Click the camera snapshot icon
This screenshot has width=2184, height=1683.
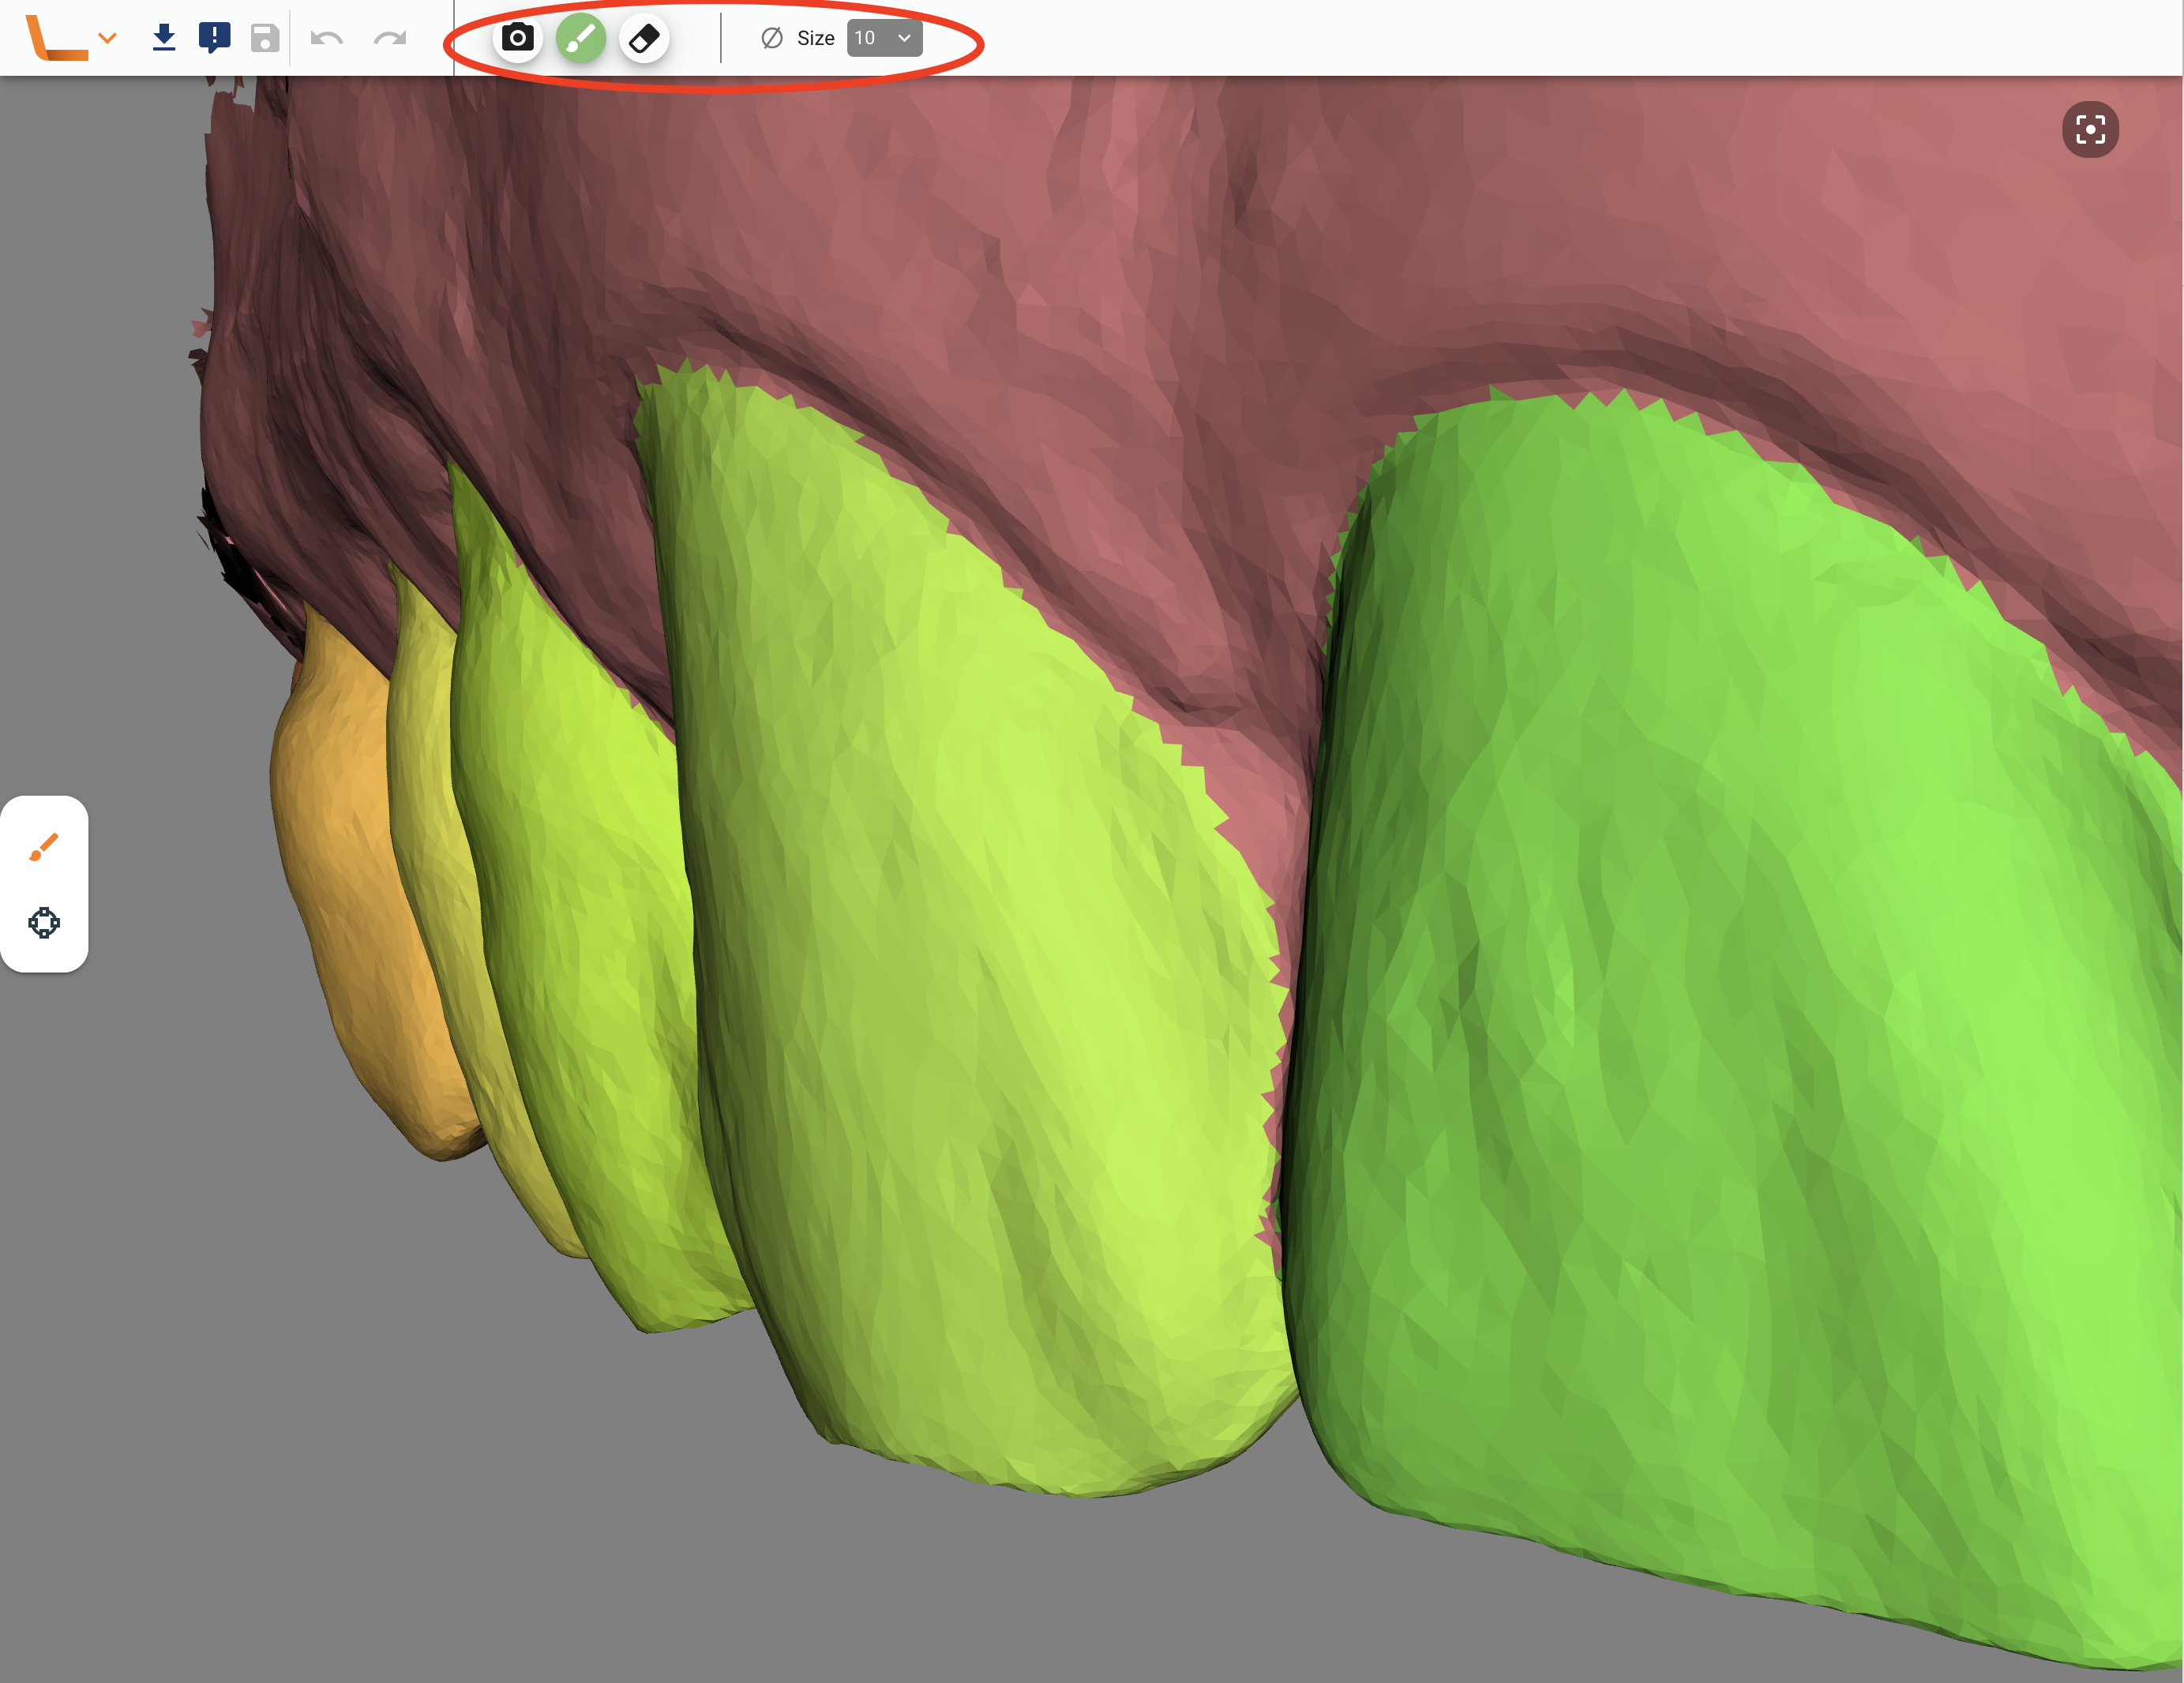[517, 39]
